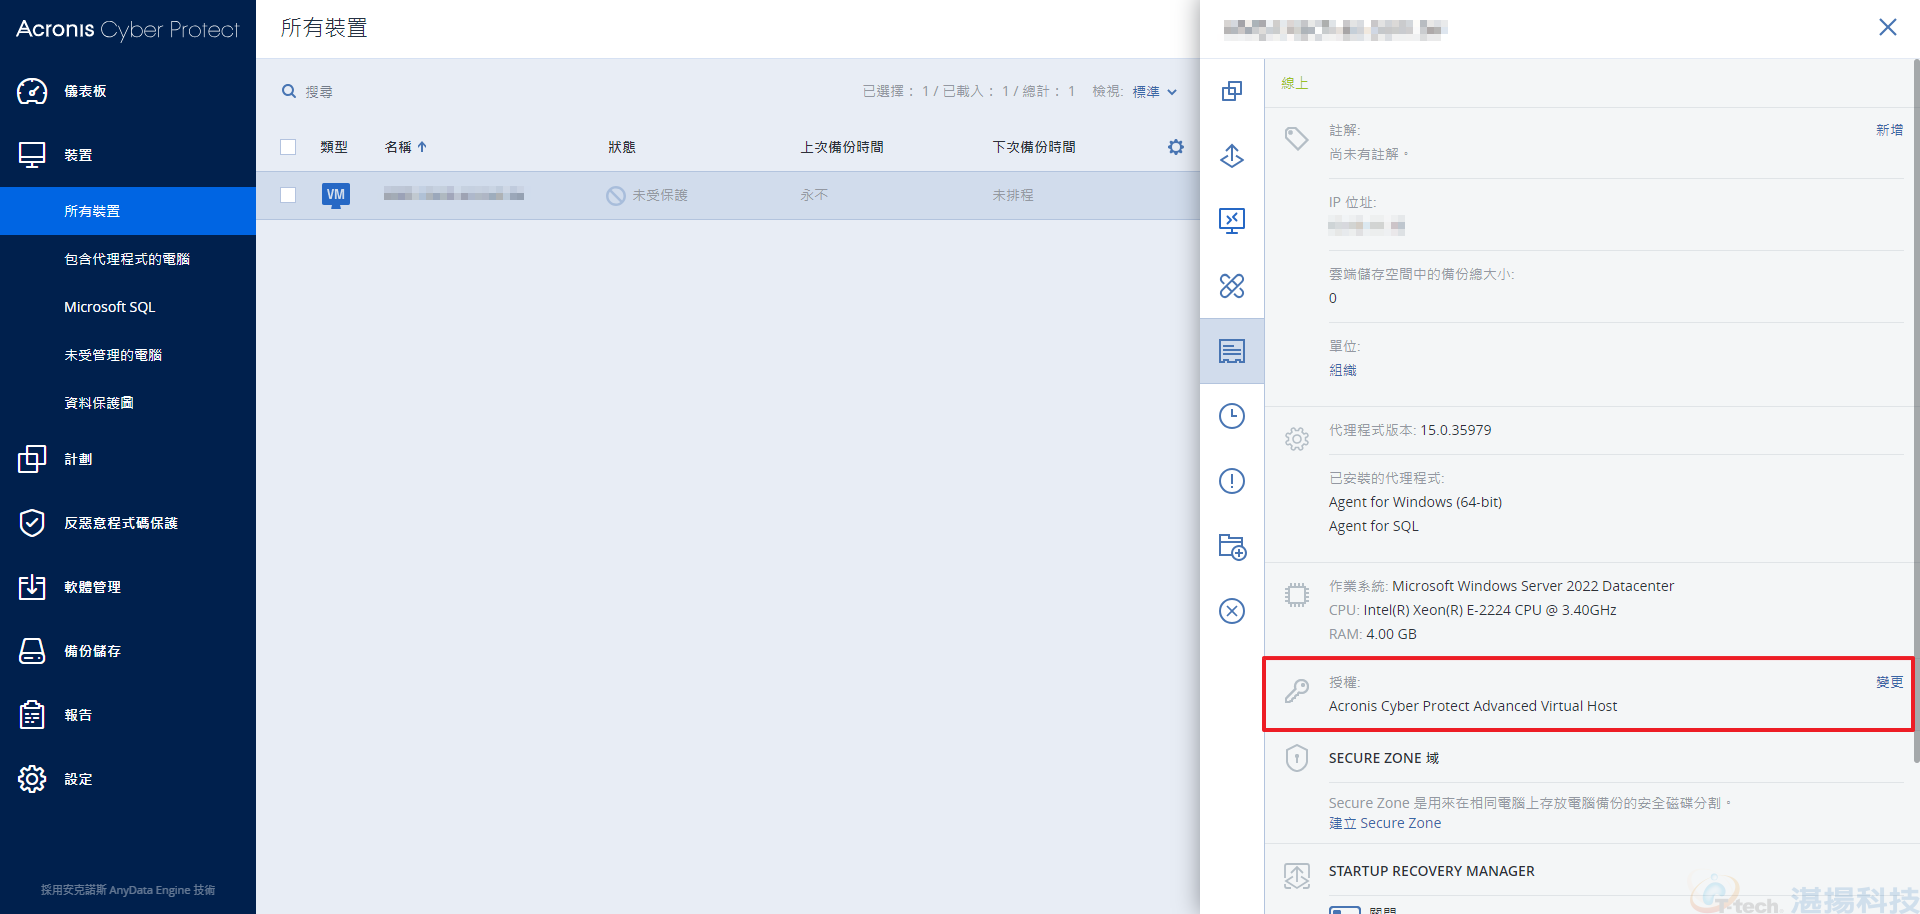Open the 報告 menu label
This screenshot has width=1920, height=914.
point(78,715)
